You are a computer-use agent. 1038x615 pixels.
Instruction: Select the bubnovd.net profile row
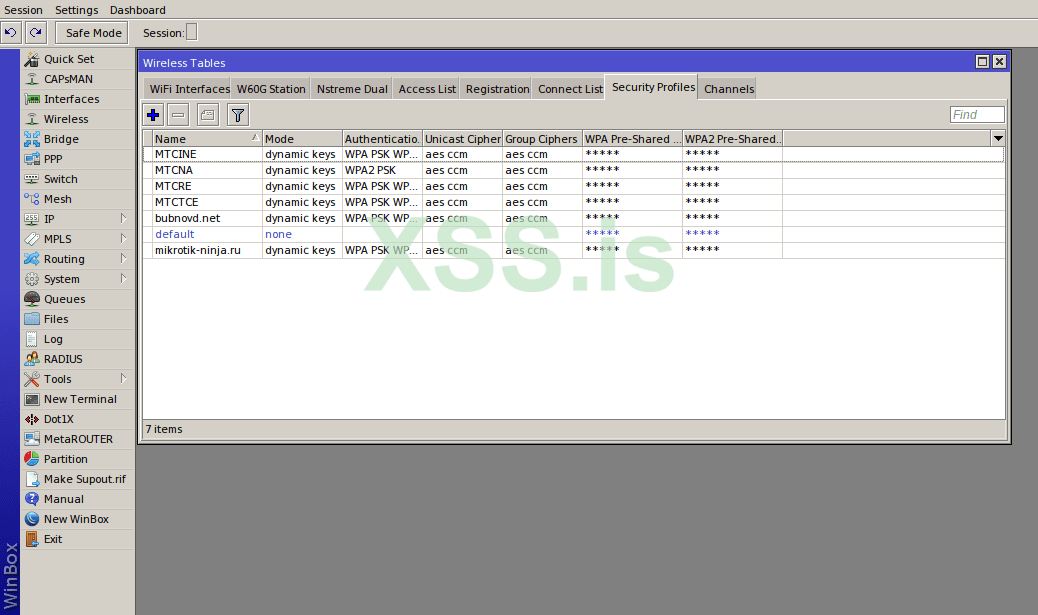[573, 218]
